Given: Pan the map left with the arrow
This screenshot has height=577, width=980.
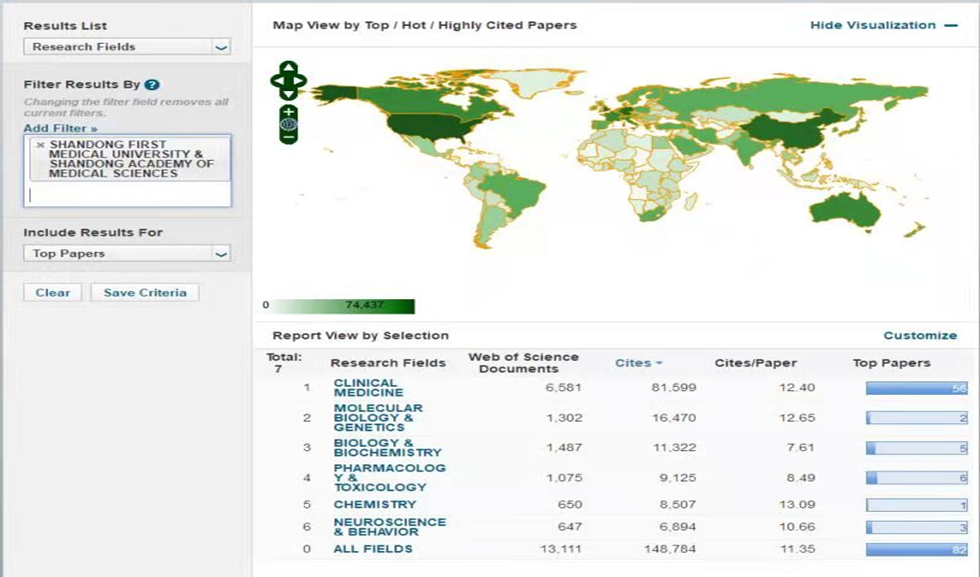Looking at the screenshot, I should click(x=275, y=80).
